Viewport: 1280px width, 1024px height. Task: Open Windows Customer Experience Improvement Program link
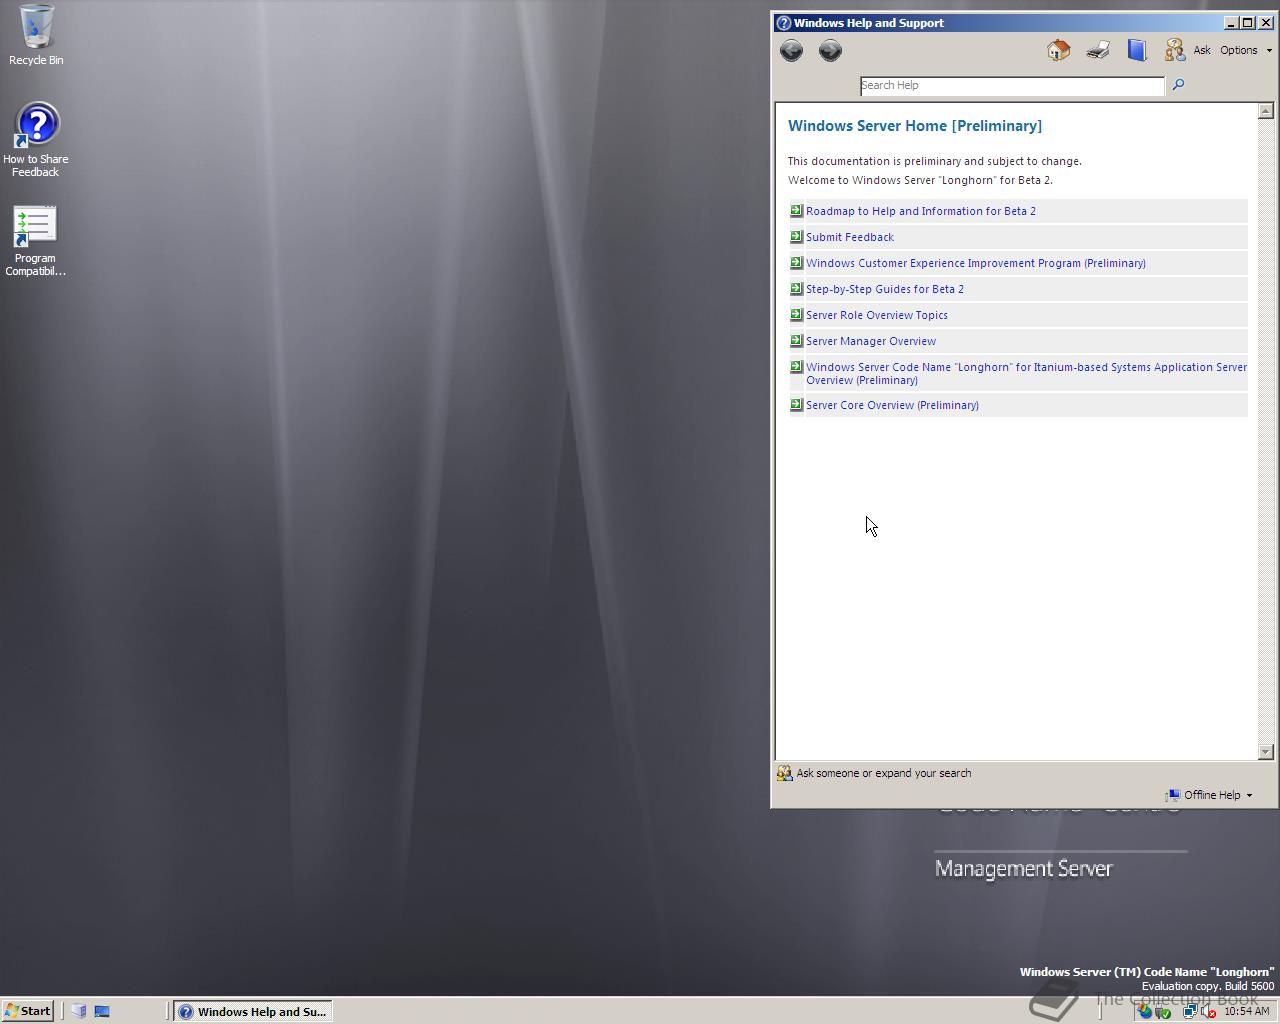point(976,263)
